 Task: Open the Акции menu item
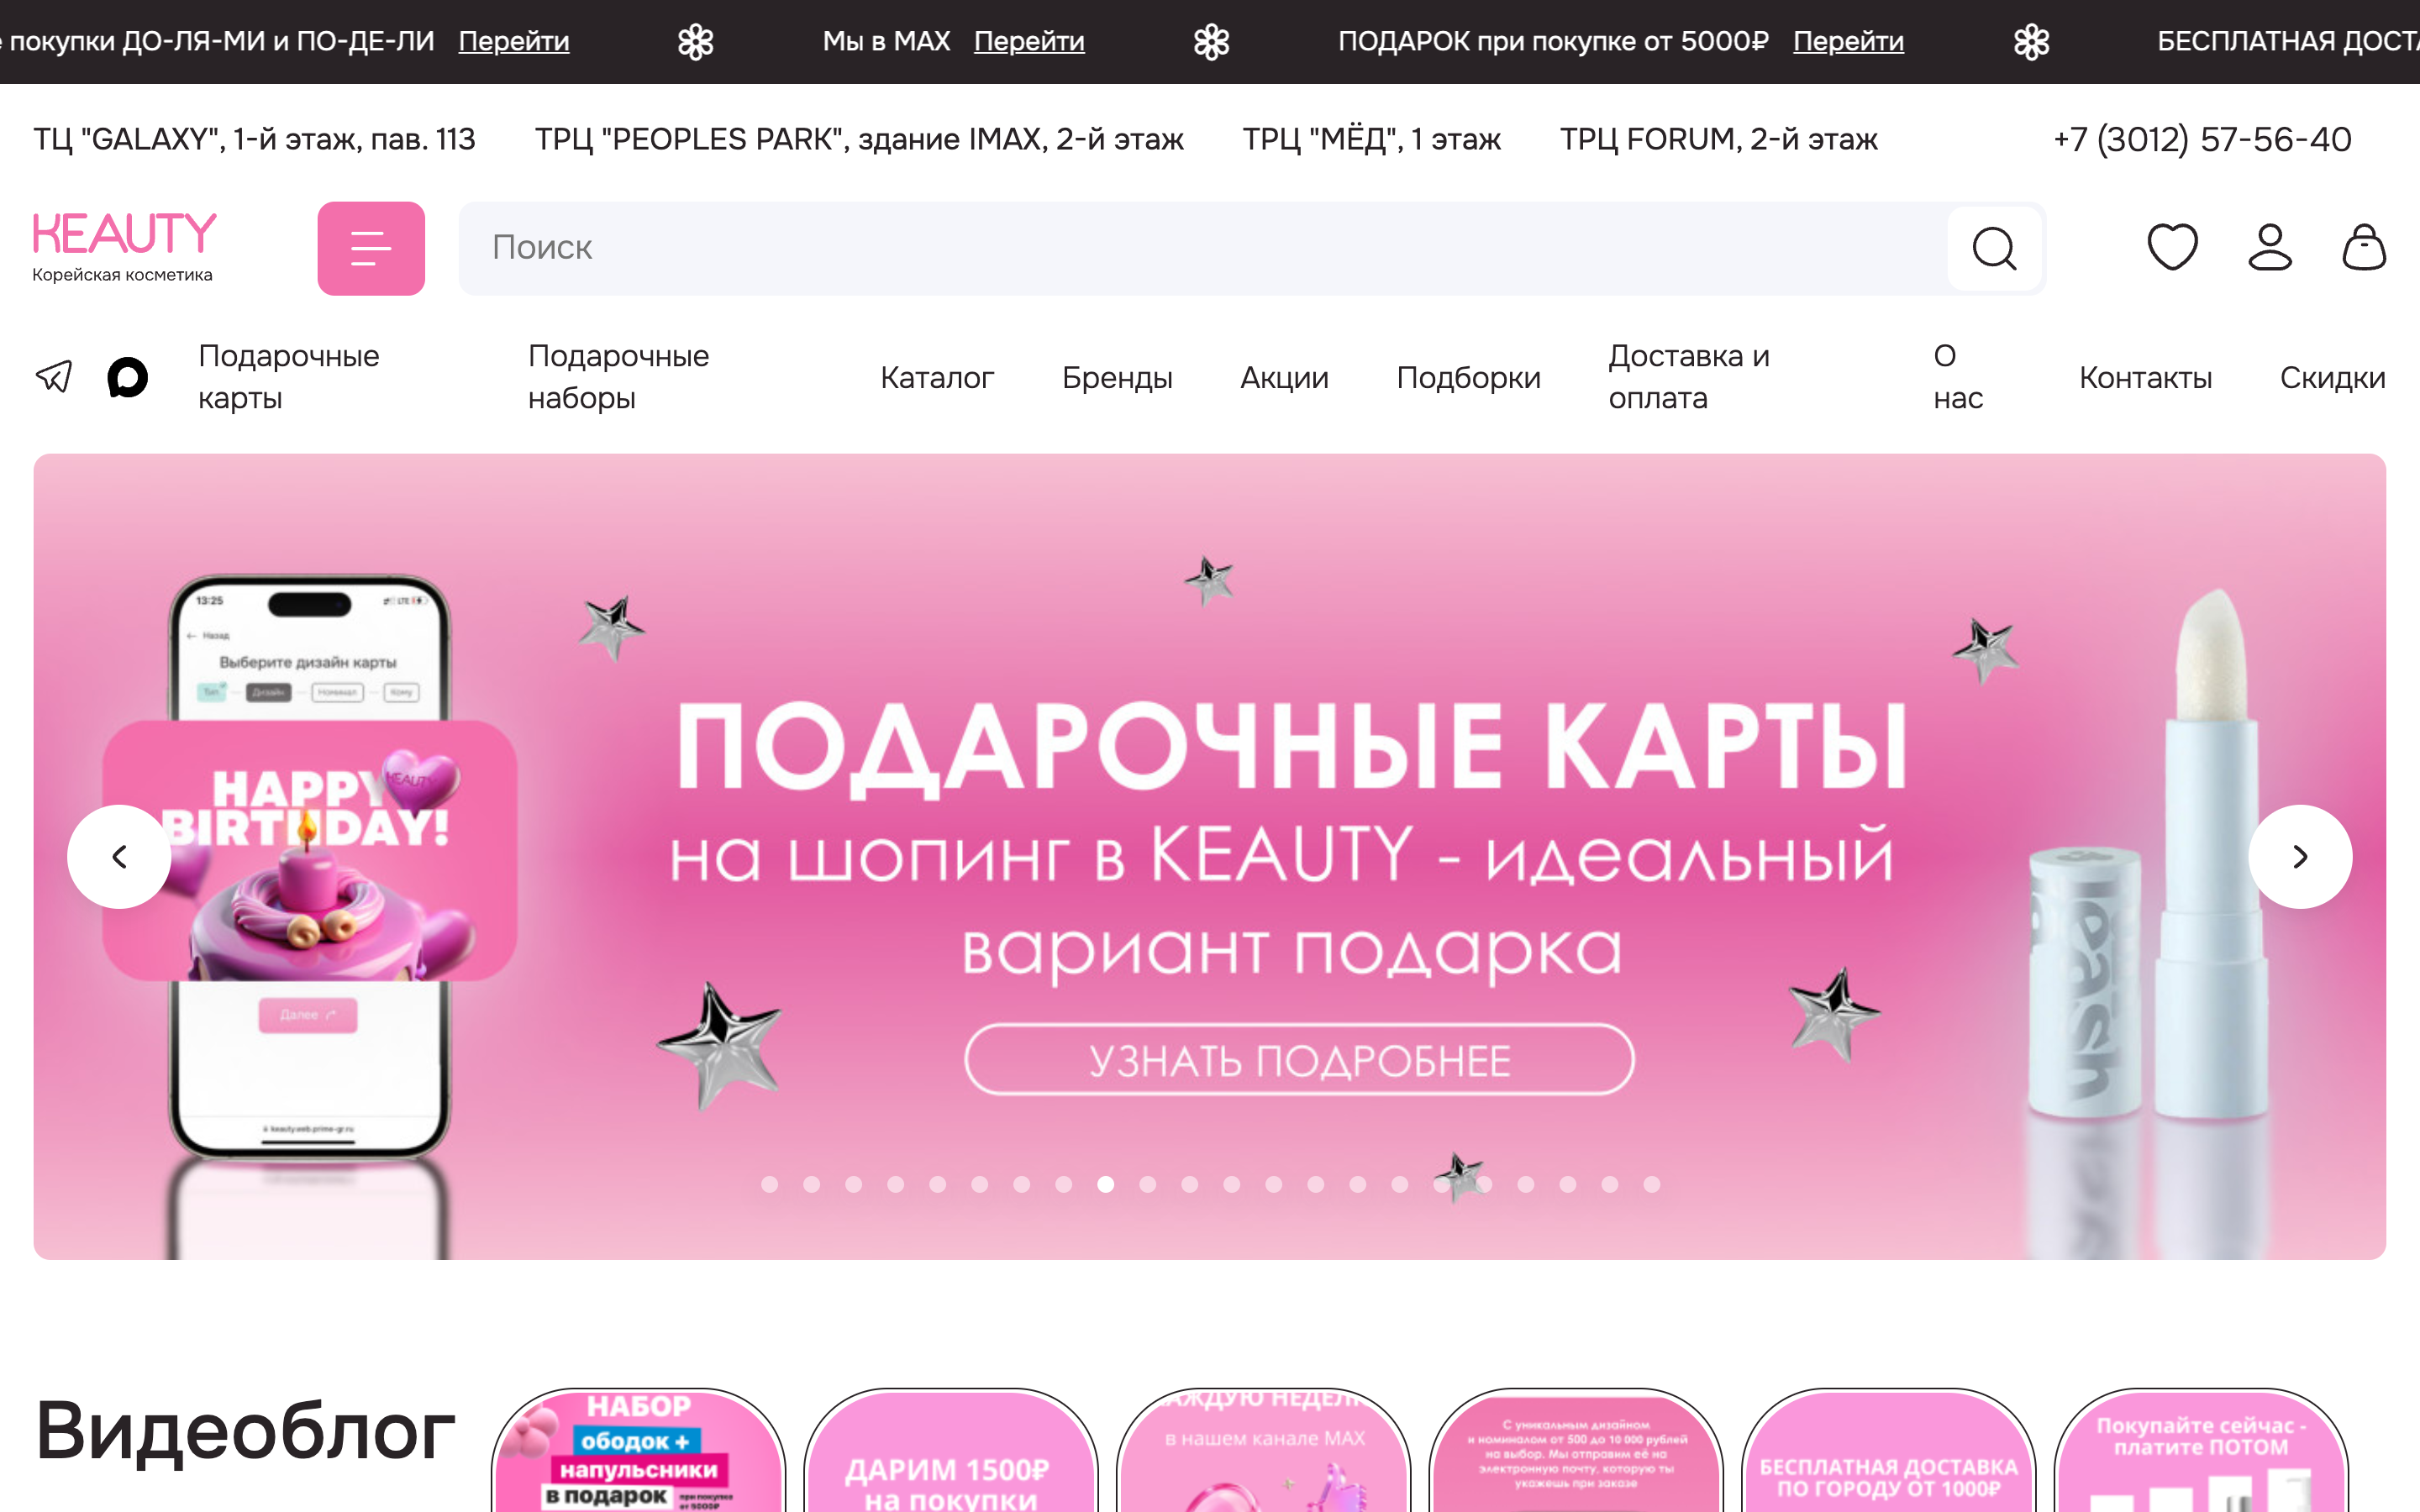pos(1284,378)
